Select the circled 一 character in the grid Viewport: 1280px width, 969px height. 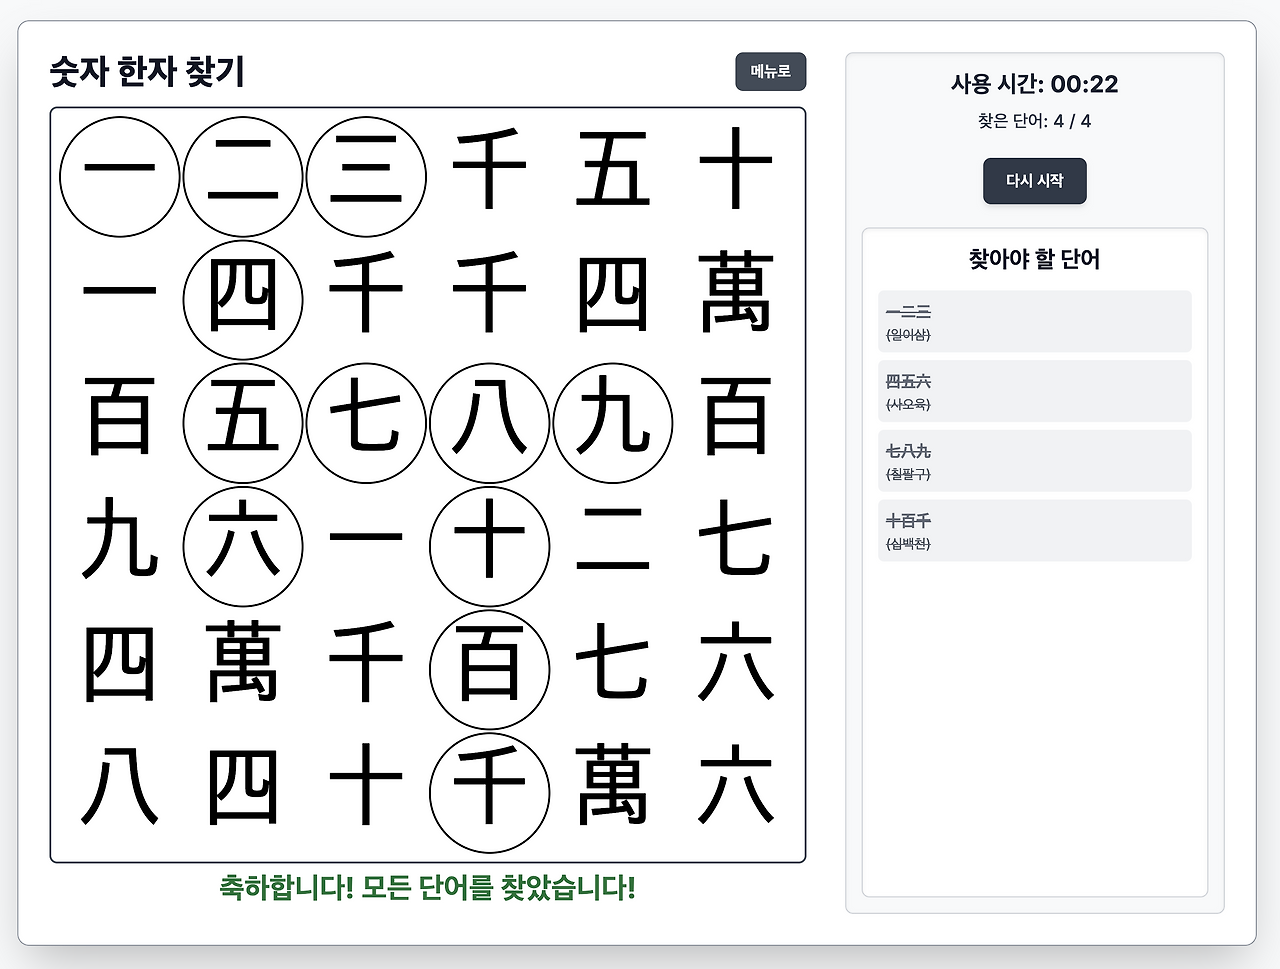121,175
